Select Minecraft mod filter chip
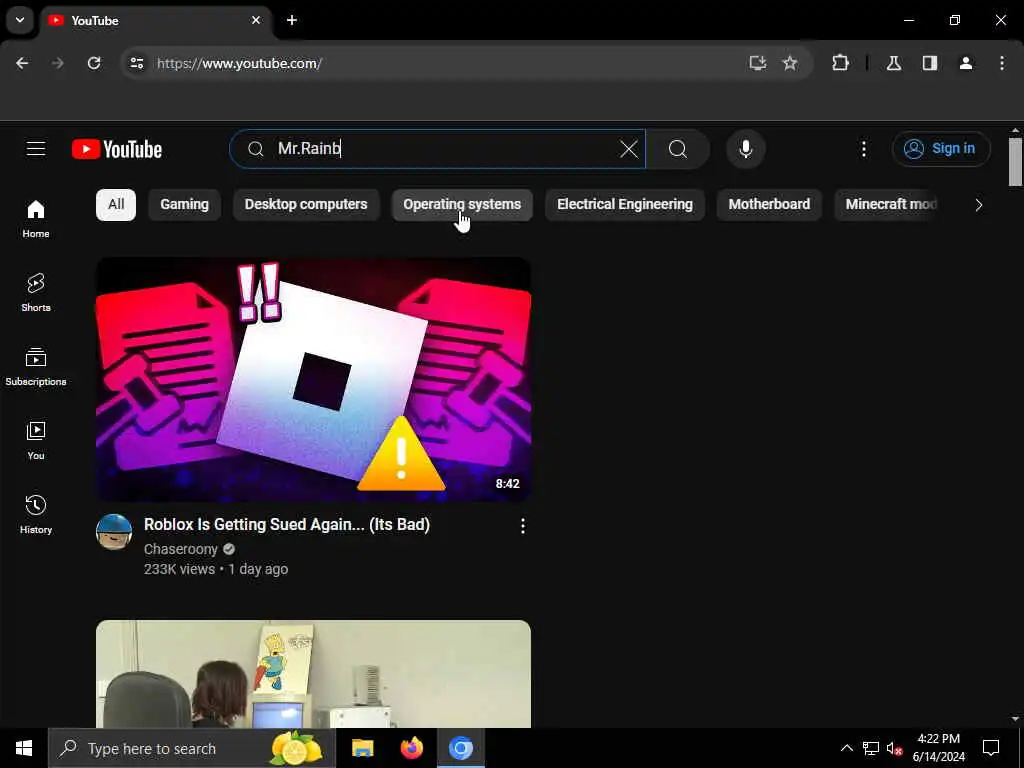This screenshot has height=768, width=1024. coord(891,204)
